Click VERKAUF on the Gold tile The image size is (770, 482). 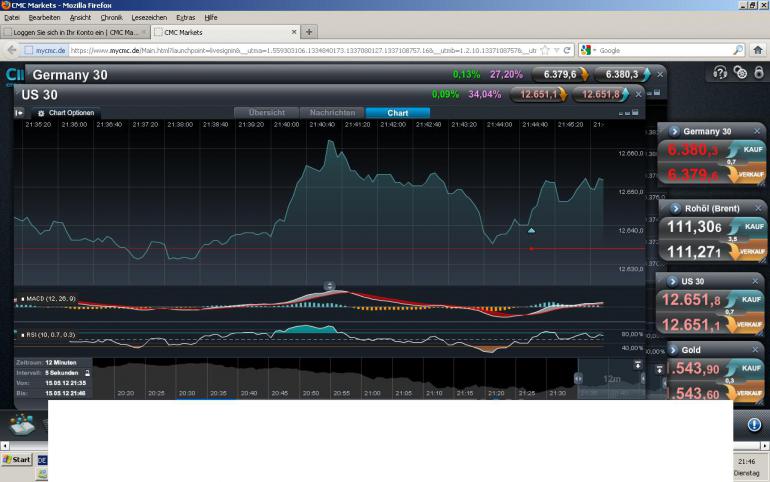pyautogui.click(x=747, y=393)
